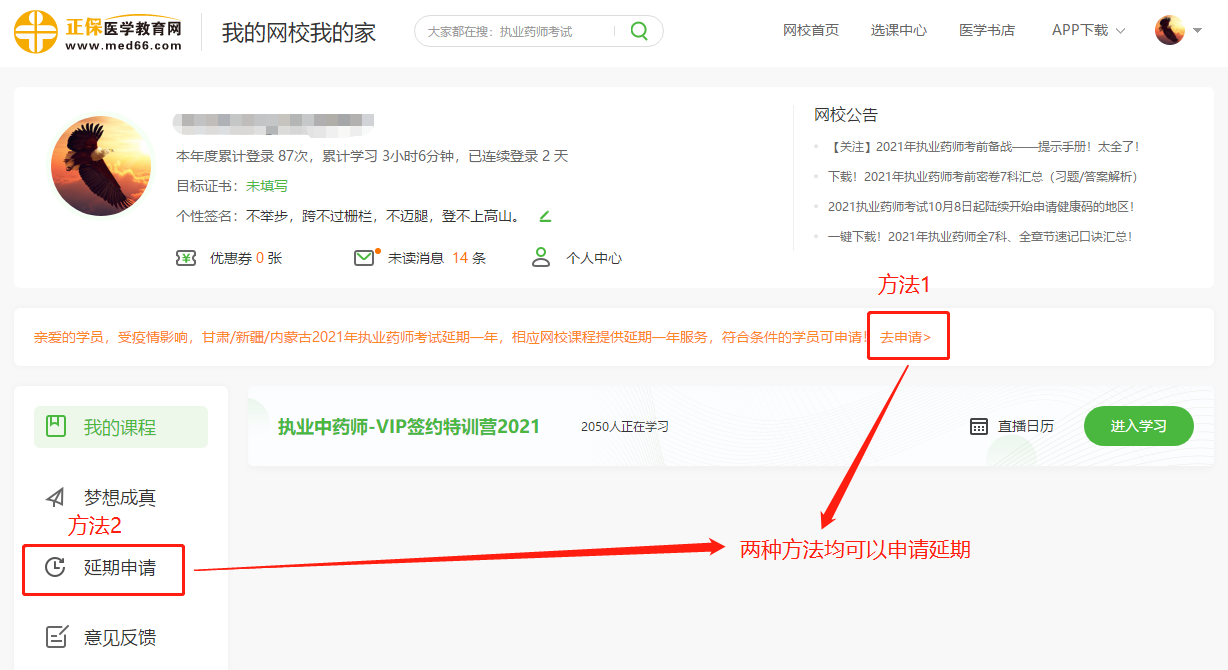The height and width of the screenshot is (670, 1228).
Task: Open the user avatar dropdown arrow
Action: pyautogui.click(x=1198, y=31)
